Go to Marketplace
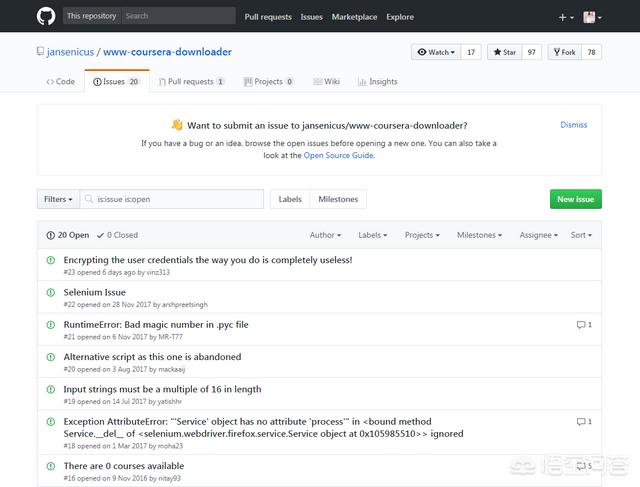This screenshot has height=487, width=640. point(354,17)
